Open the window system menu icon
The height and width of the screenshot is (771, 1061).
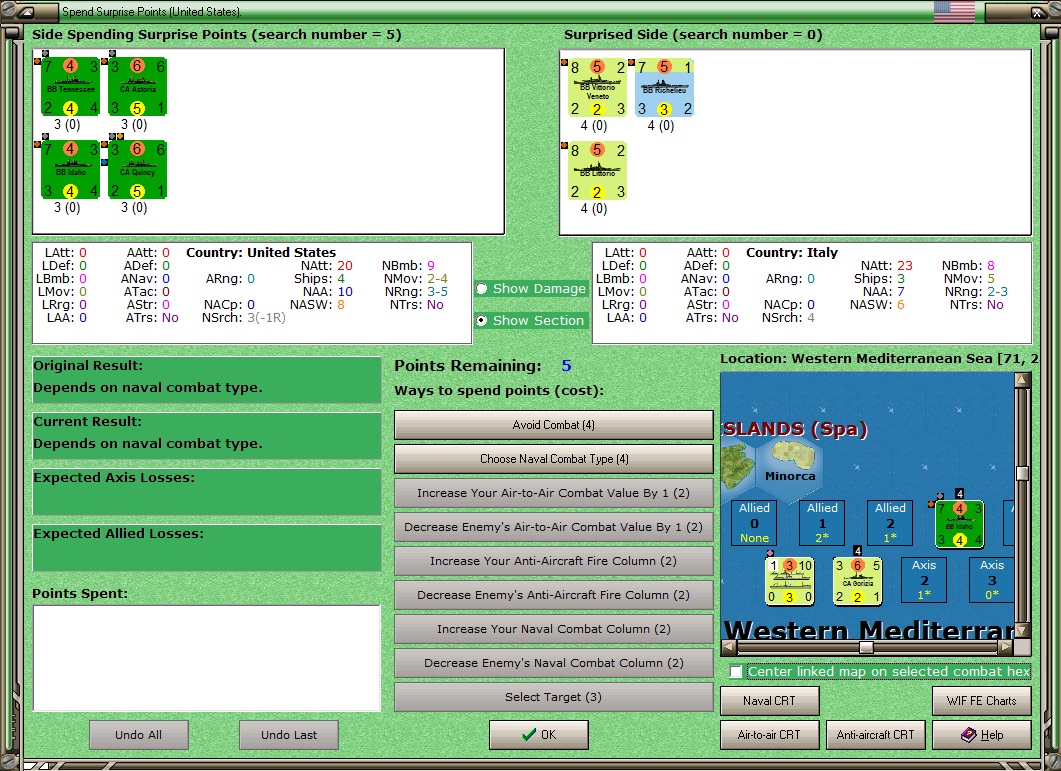pyautogui.click(x=26, y=12)
